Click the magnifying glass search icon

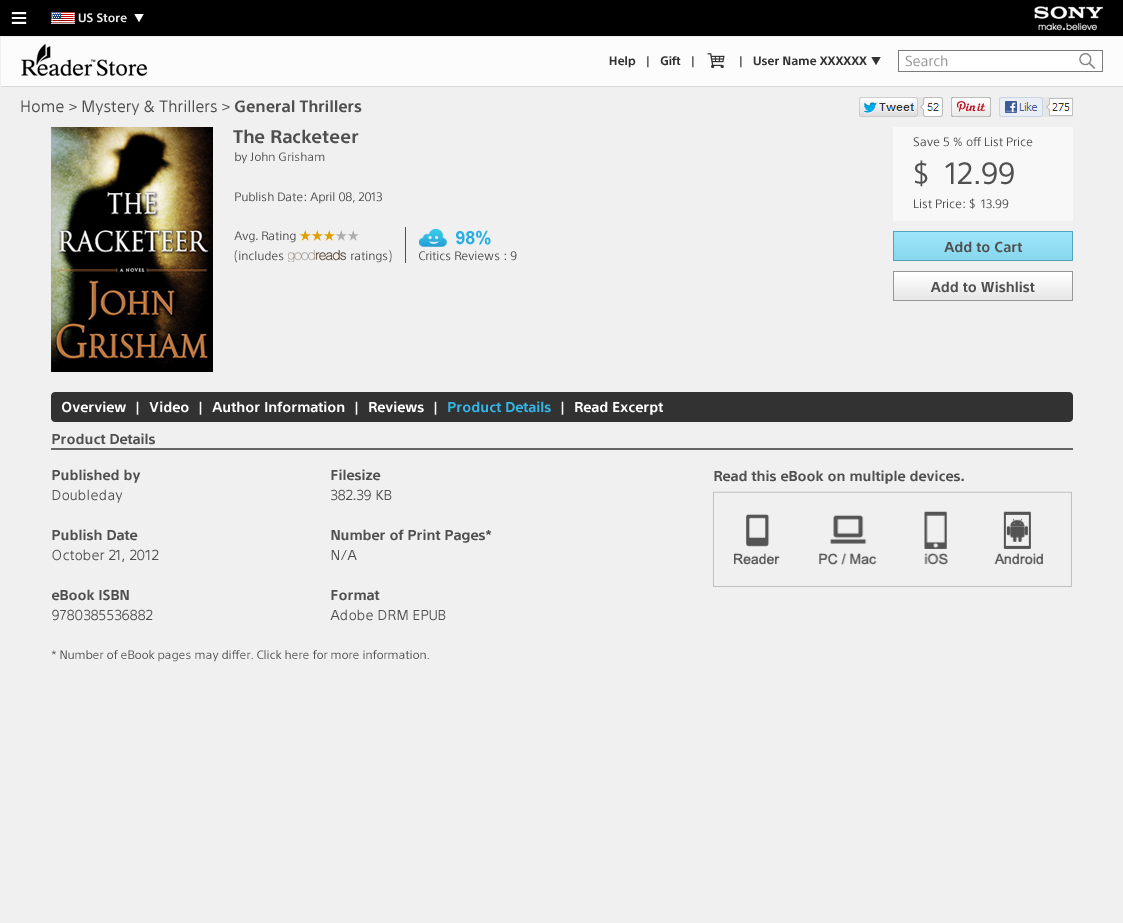pos(1087,61)
